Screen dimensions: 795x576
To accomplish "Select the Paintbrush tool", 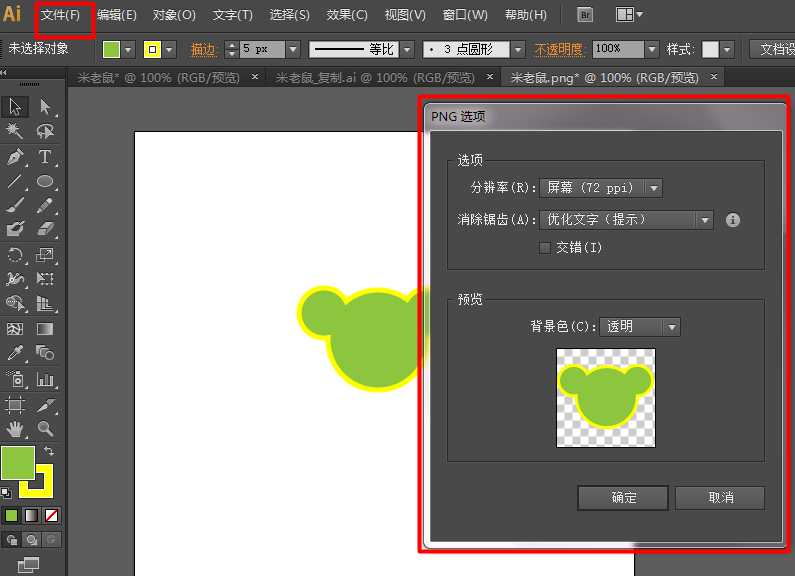I will pos(15,205).
